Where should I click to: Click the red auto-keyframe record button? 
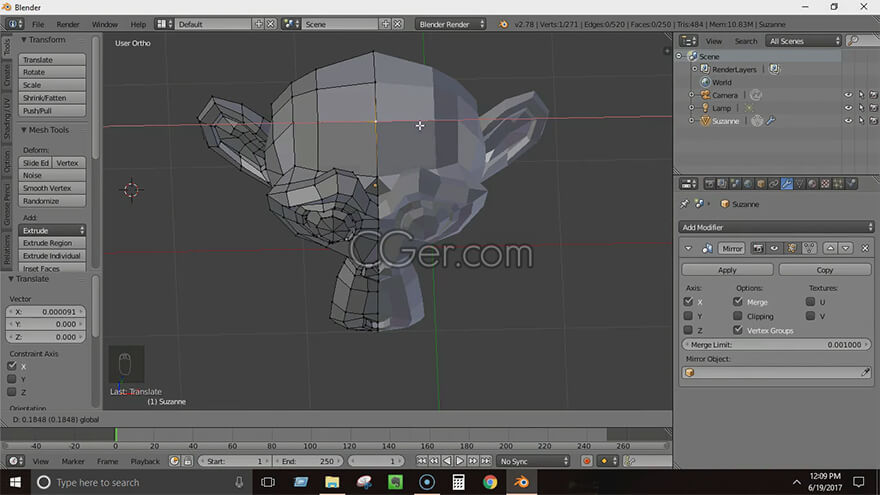(586, 461)
